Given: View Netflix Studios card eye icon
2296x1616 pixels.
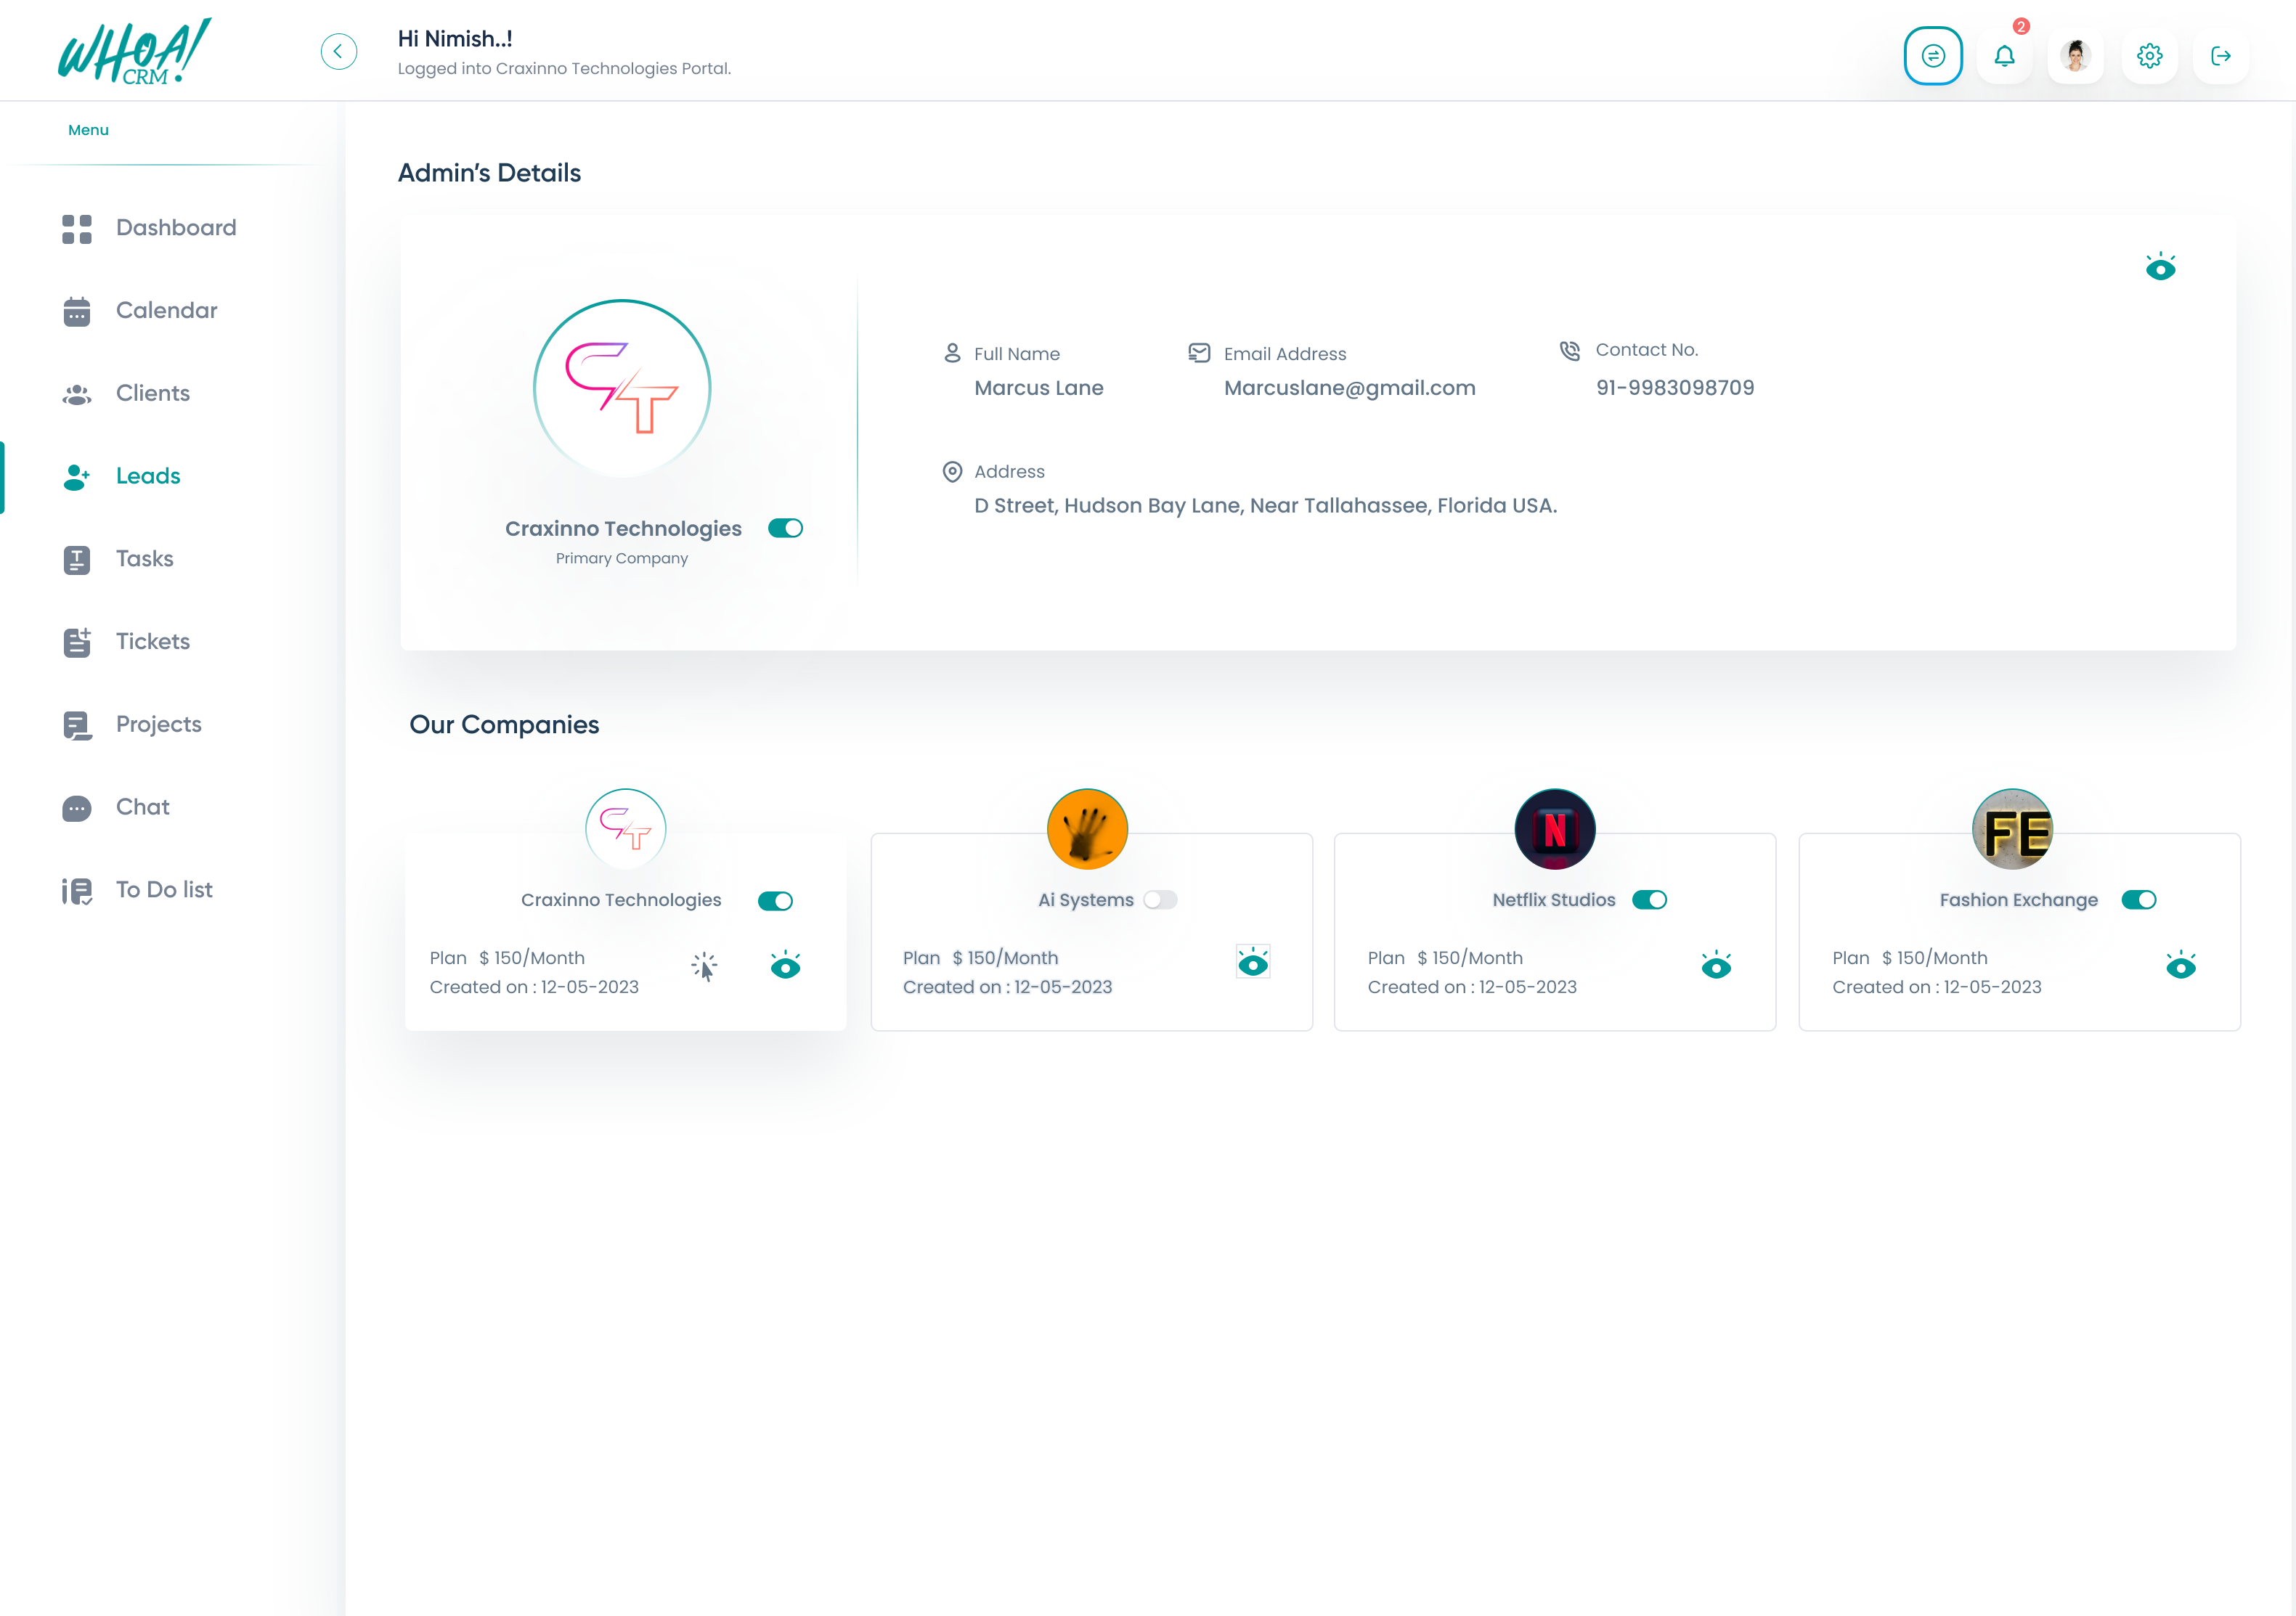Looking at the screenshot, I should tap(1716, 965).
